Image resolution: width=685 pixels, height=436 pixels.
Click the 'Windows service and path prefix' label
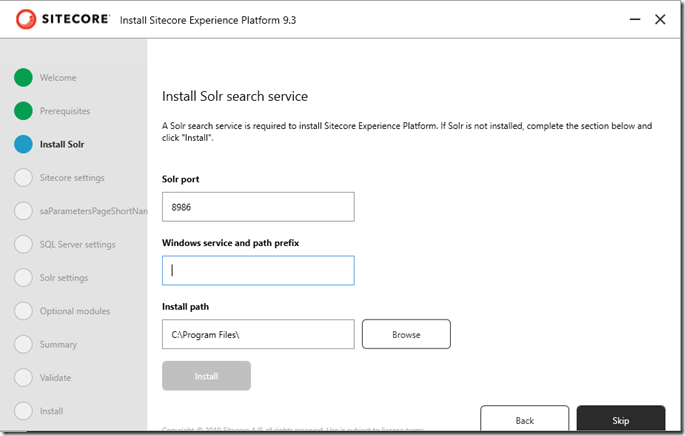pyautogui.click(x=231, y=243)
